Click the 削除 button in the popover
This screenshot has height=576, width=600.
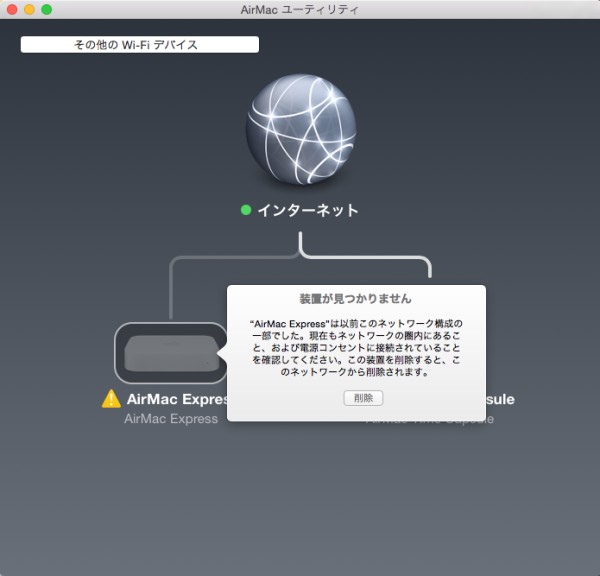click(x=363, y=398)
